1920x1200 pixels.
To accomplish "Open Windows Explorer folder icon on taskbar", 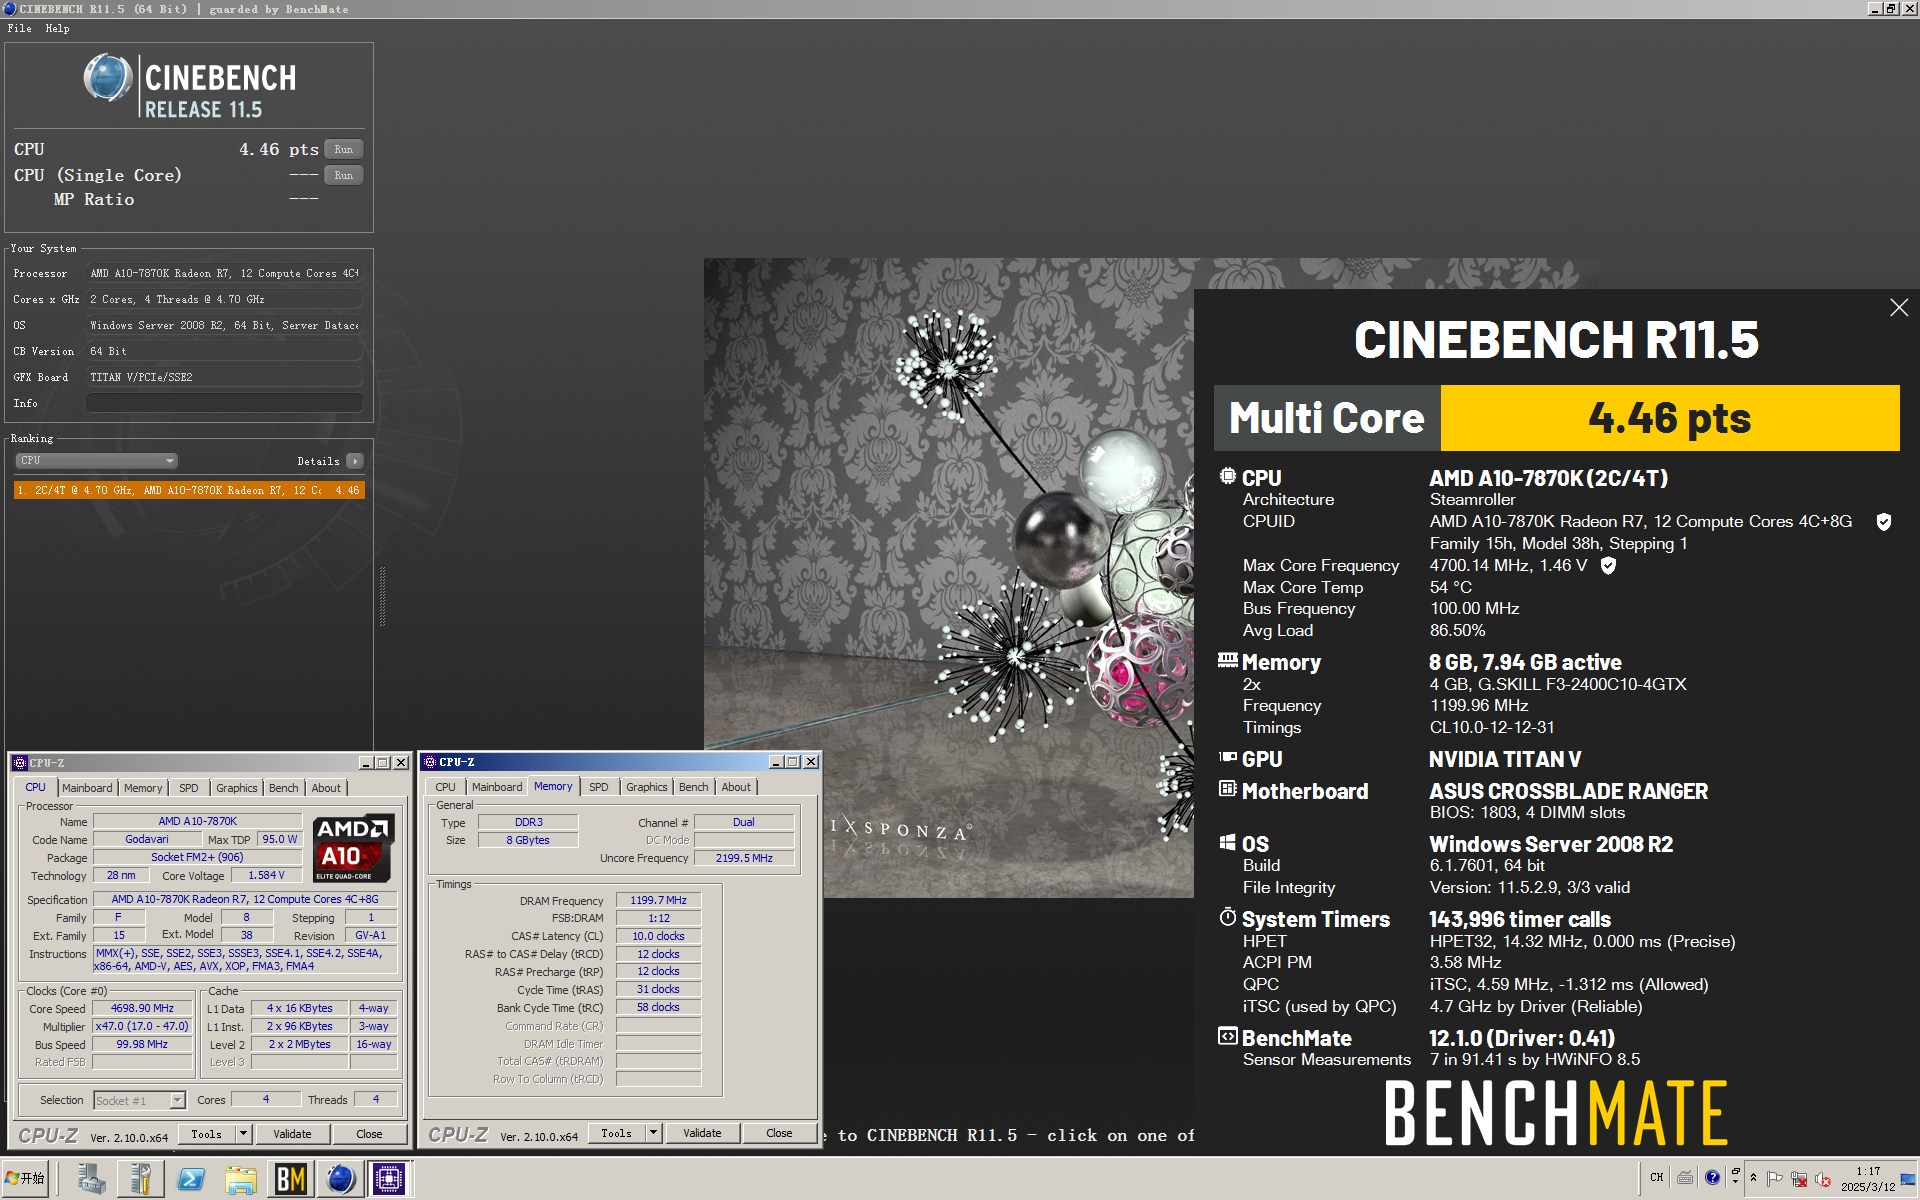I will click(241, 1179).
